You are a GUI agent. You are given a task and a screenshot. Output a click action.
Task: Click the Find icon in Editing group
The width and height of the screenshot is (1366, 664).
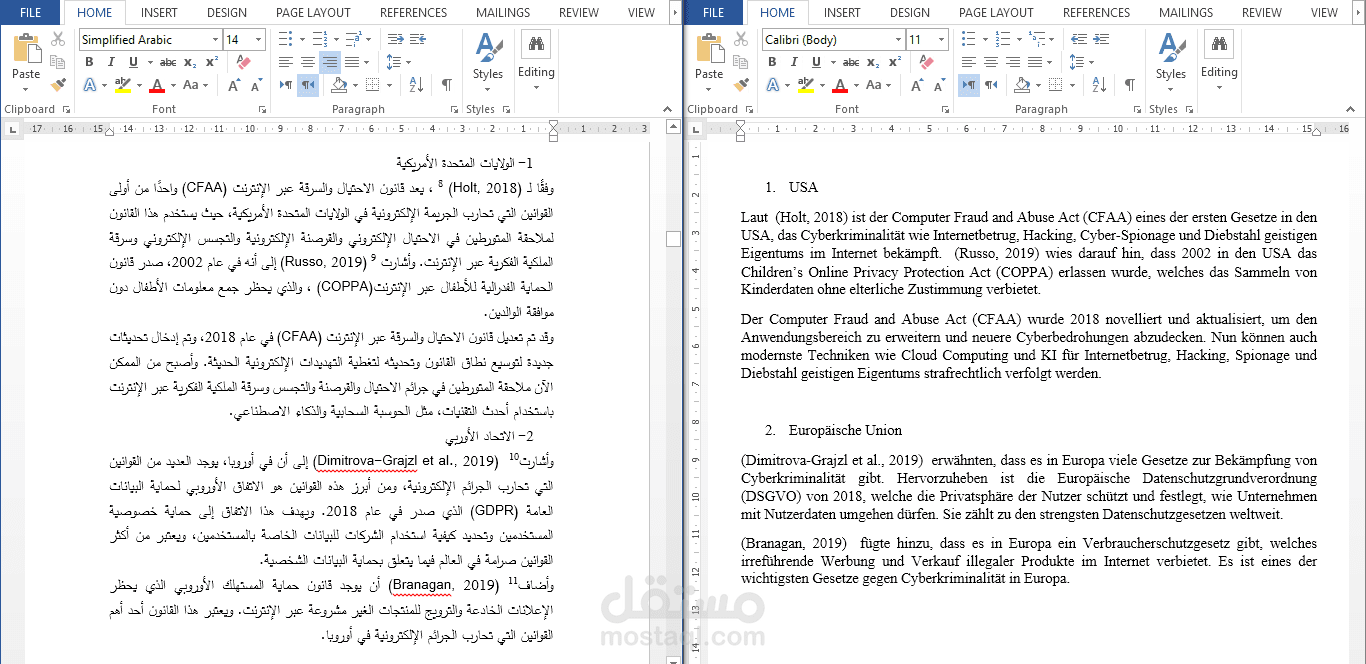coord(537,42)
